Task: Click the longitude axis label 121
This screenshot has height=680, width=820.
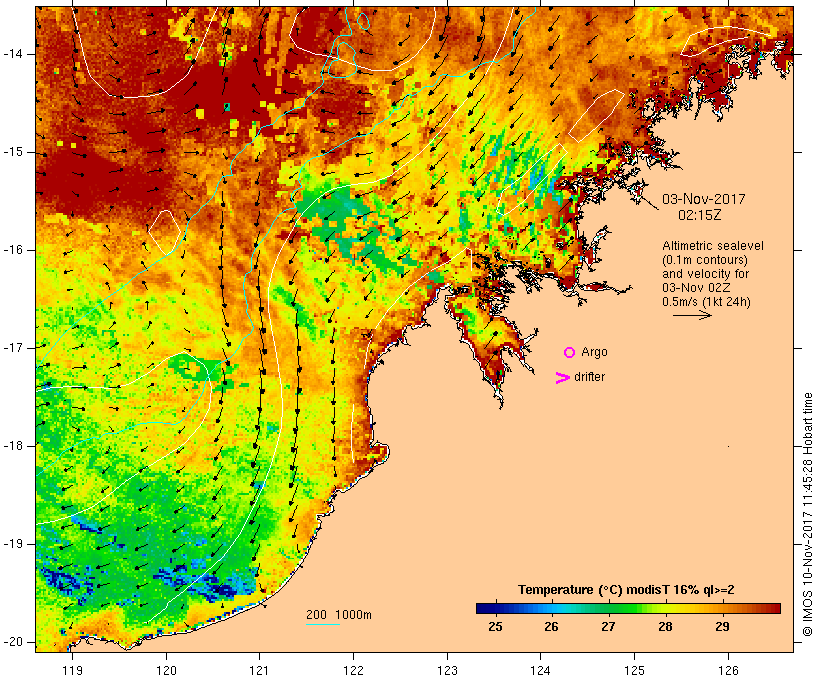Action: click(259, 670)
